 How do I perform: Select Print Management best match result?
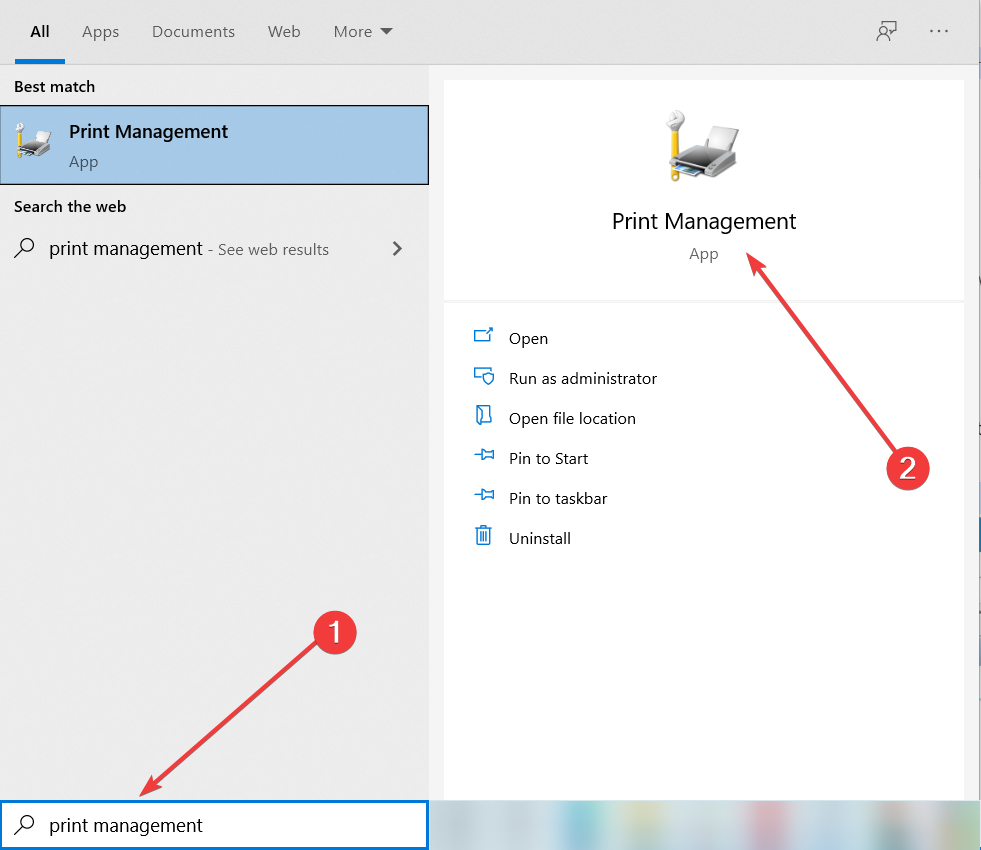(214, 145)
